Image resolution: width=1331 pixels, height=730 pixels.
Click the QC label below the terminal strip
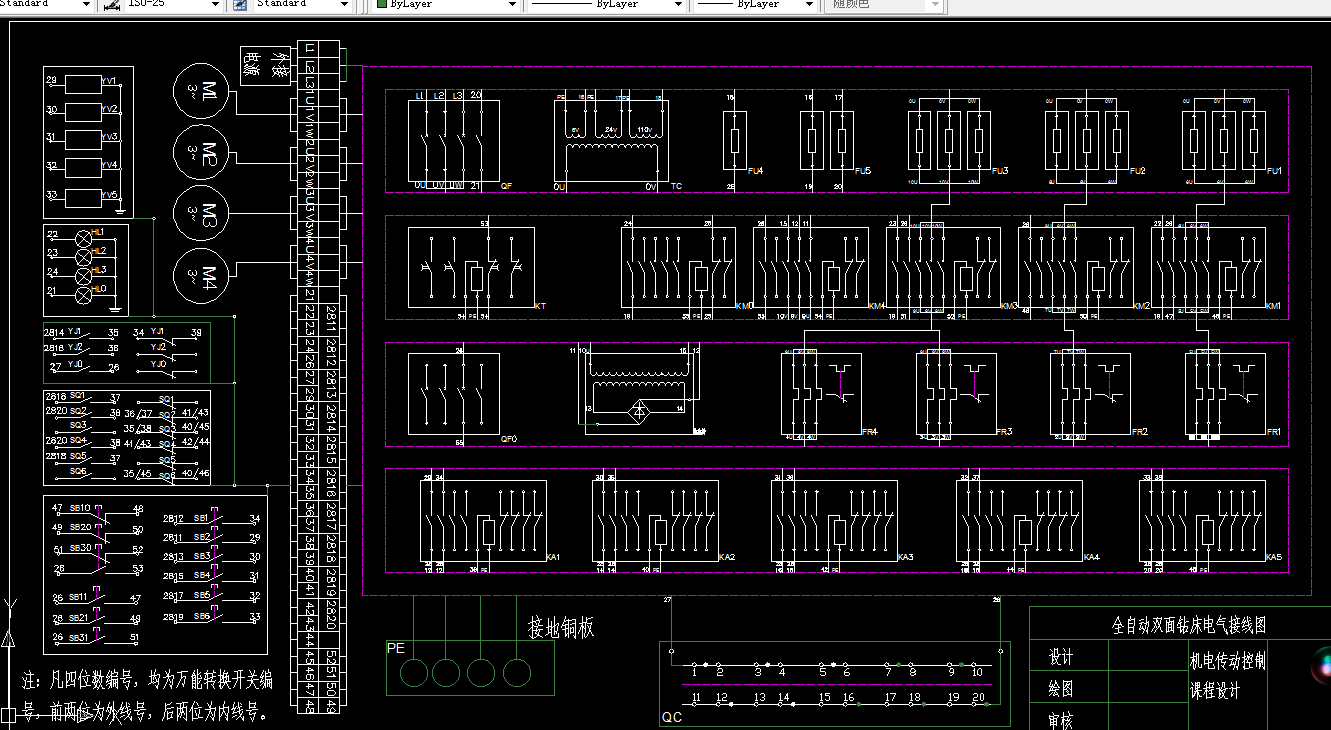click(x=670, y=717)
